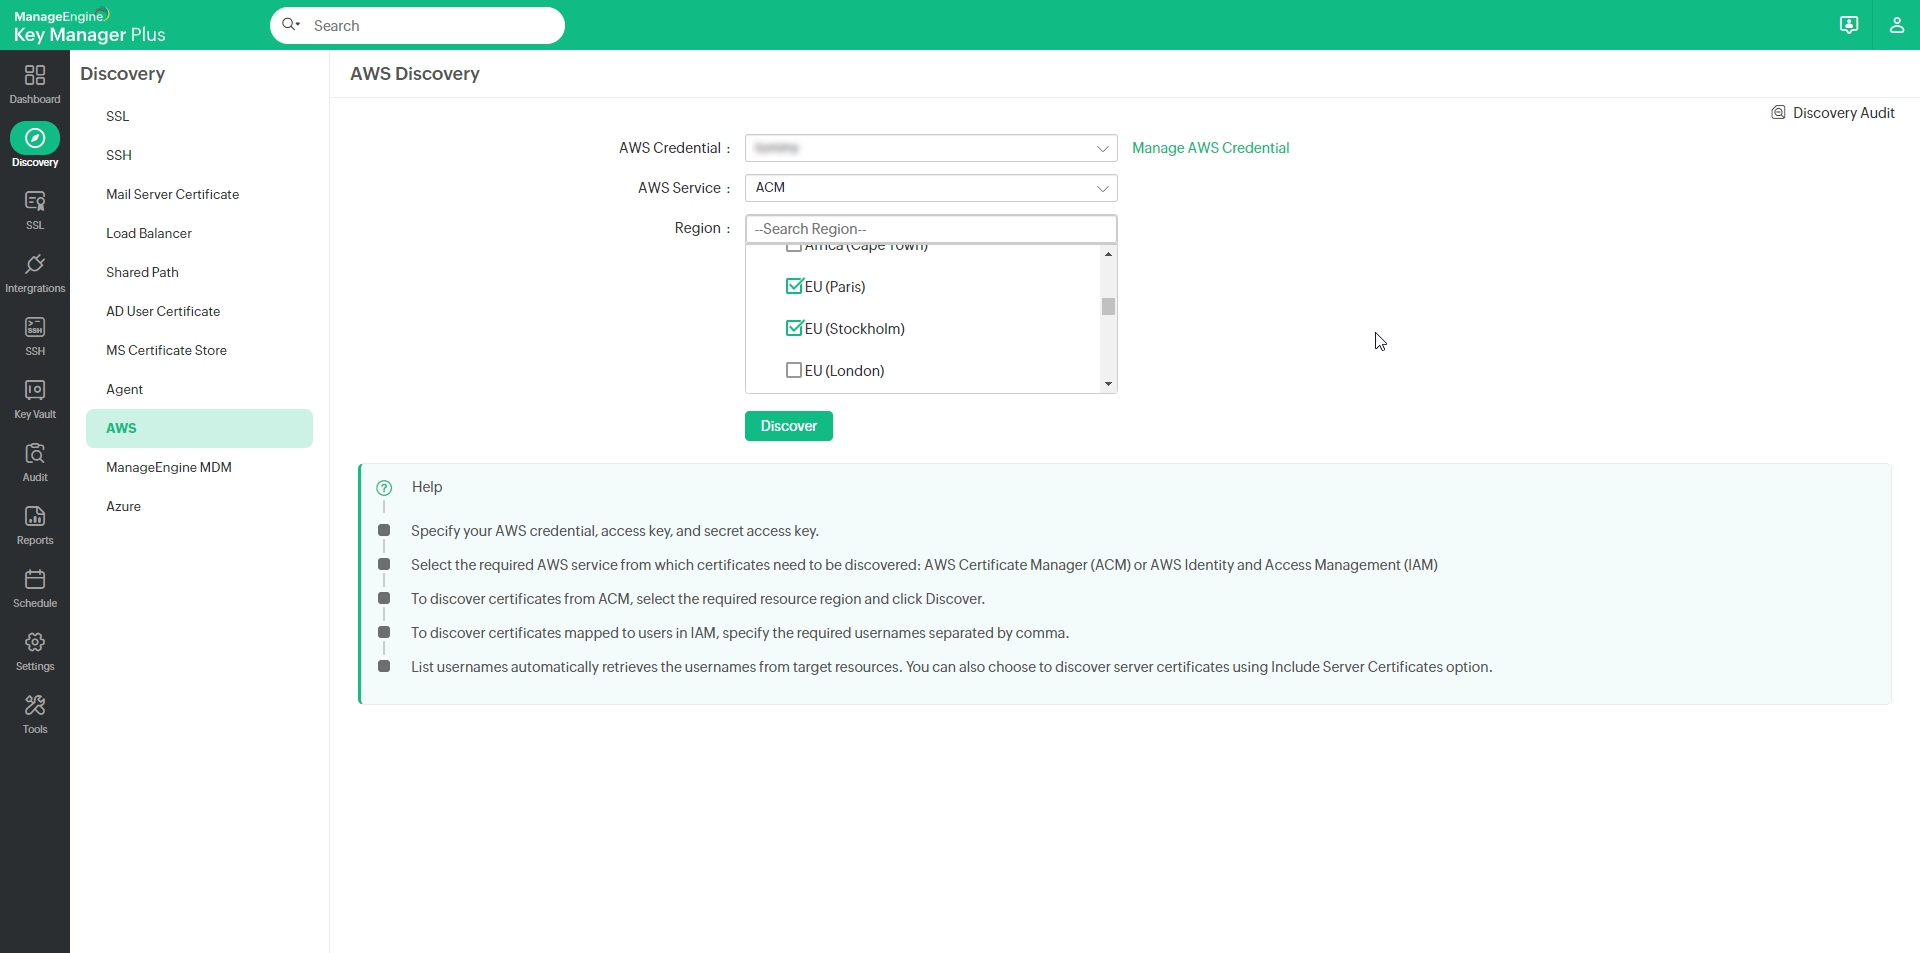Open the SSL certificate icon in sidebar
Viewport: 1920px width, 953px height.
(x=35, y=201)
